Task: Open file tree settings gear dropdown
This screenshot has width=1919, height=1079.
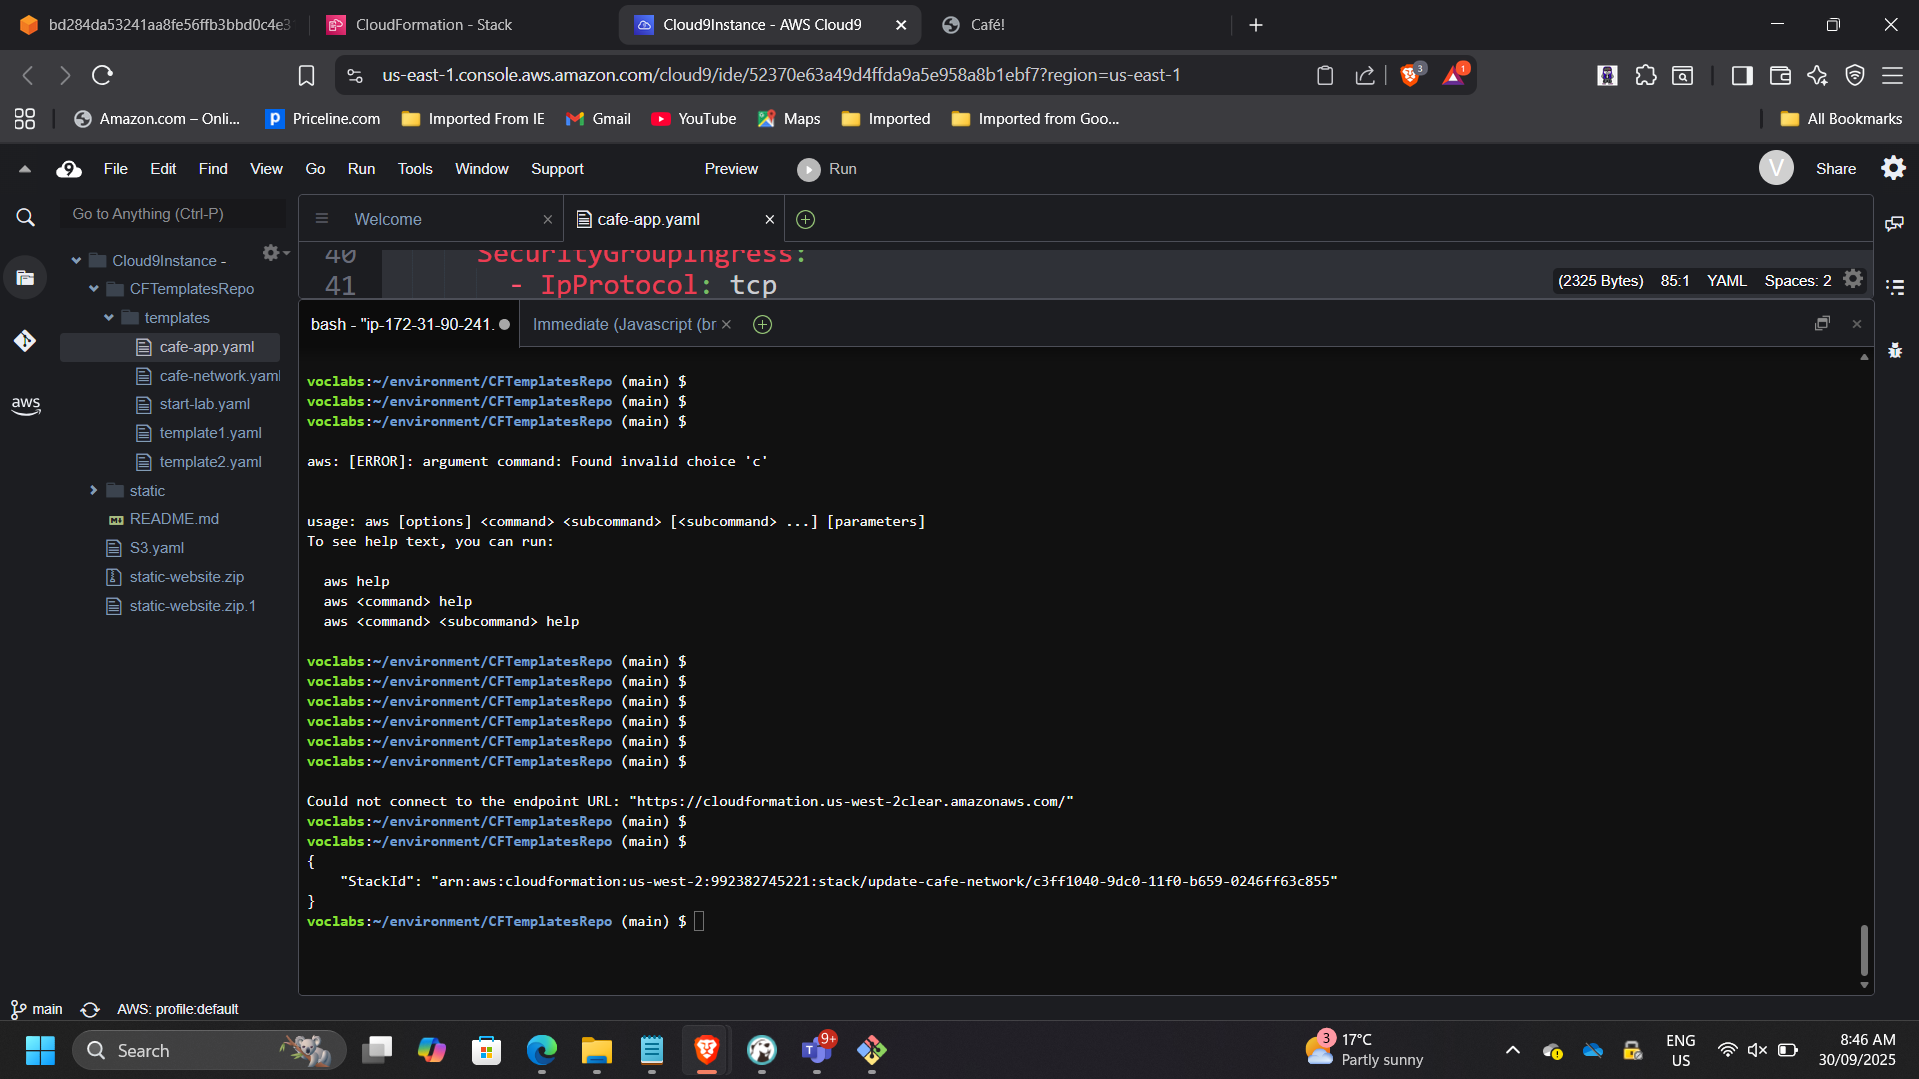Action: click(x=272, y=253)
